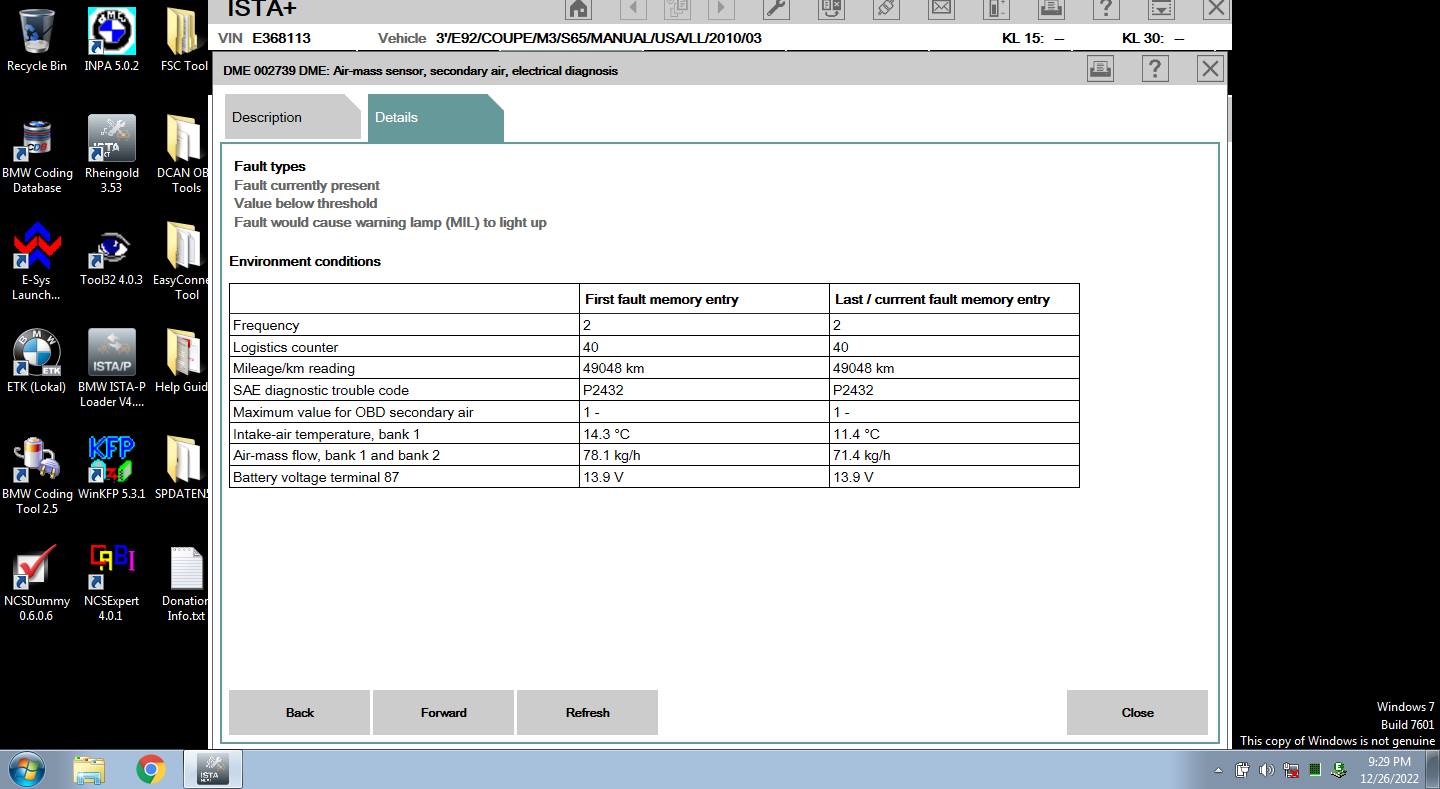Open the Donation Info.txt file

tap(186, 583)
